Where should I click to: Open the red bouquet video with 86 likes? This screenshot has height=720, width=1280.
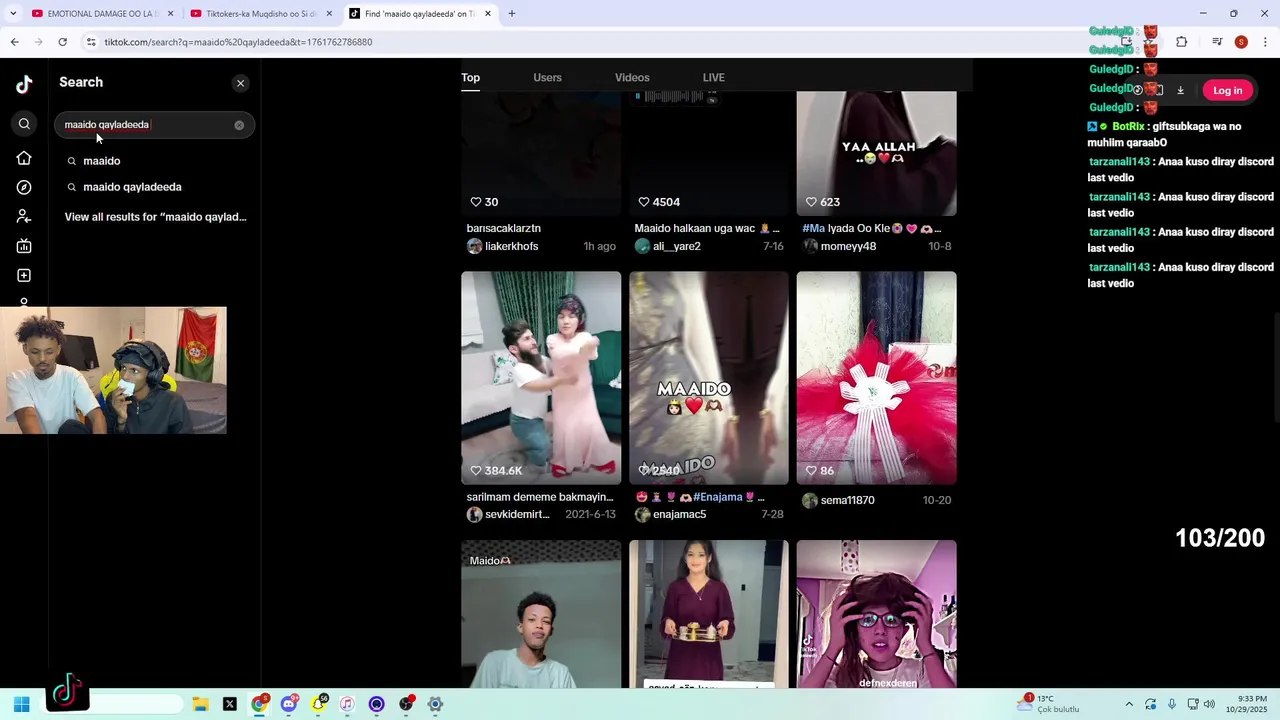click(877, 378)
